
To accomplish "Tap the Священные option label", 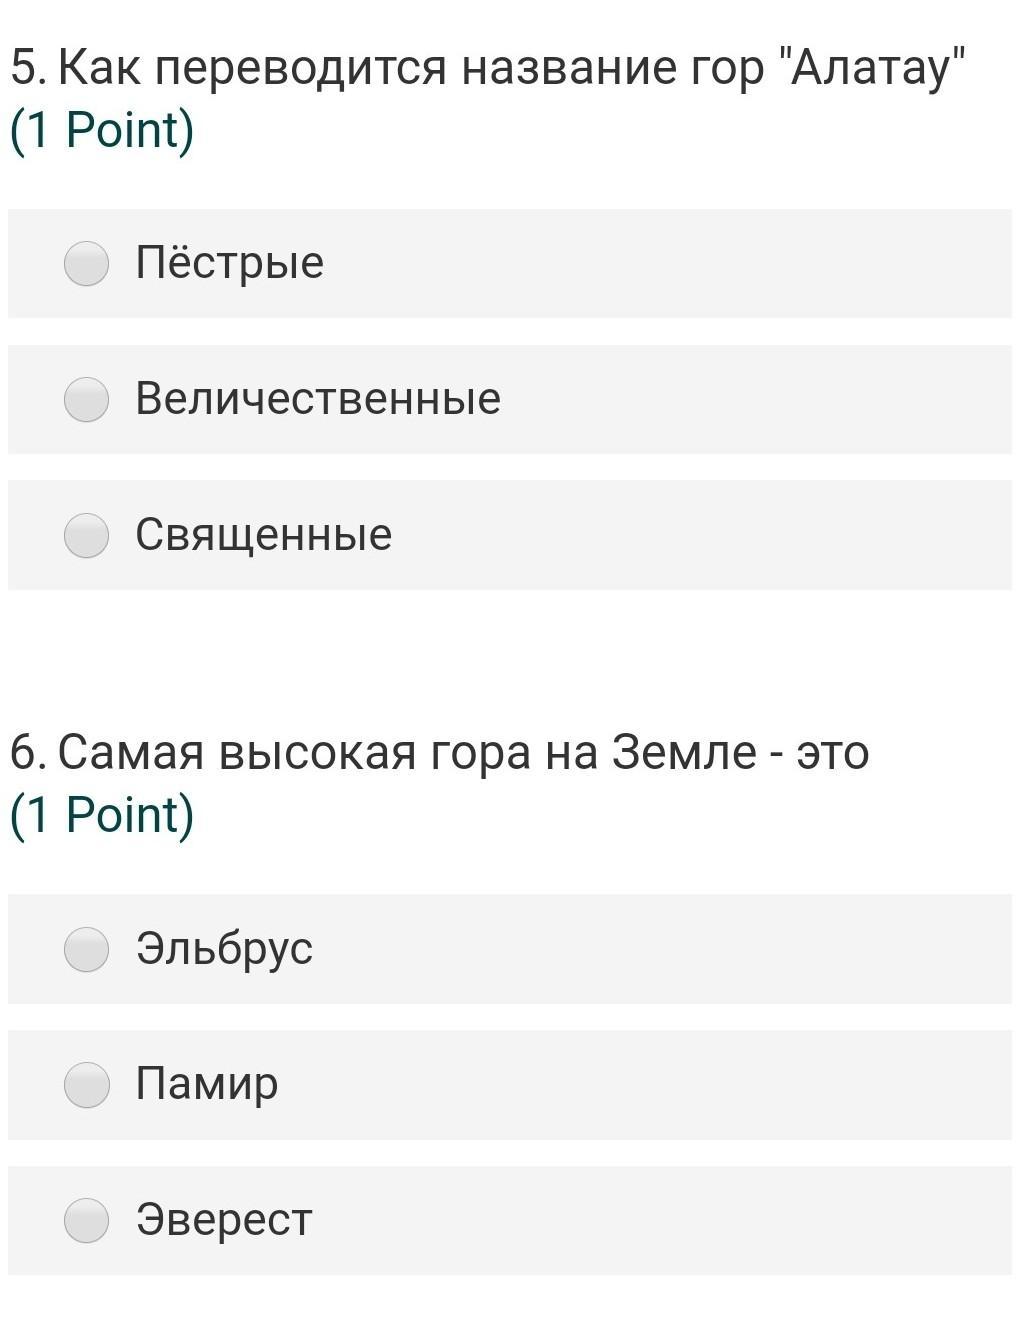I will click(264, 535).
